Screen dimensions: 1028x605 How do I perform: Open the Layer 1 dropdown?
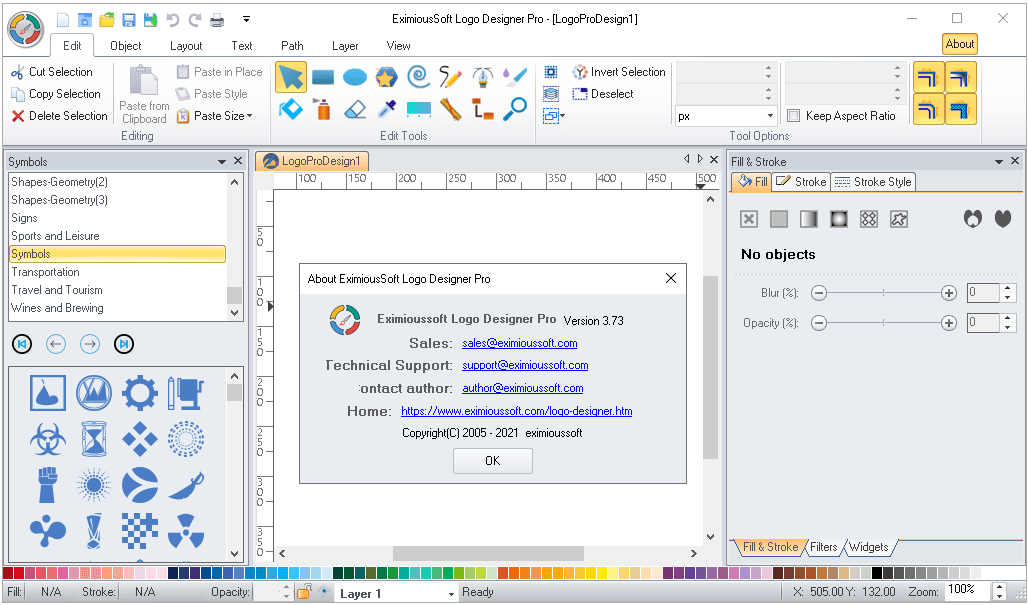pos(451,594)
